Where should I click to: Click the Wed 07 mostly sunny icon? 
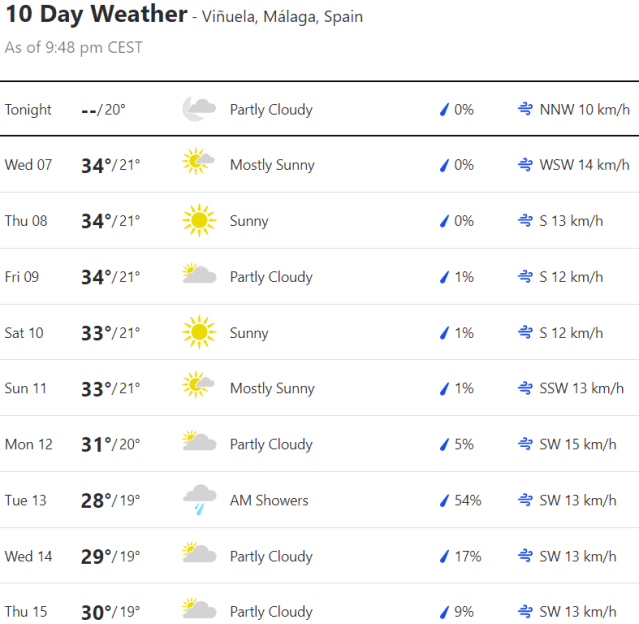(x=198, y=164)
